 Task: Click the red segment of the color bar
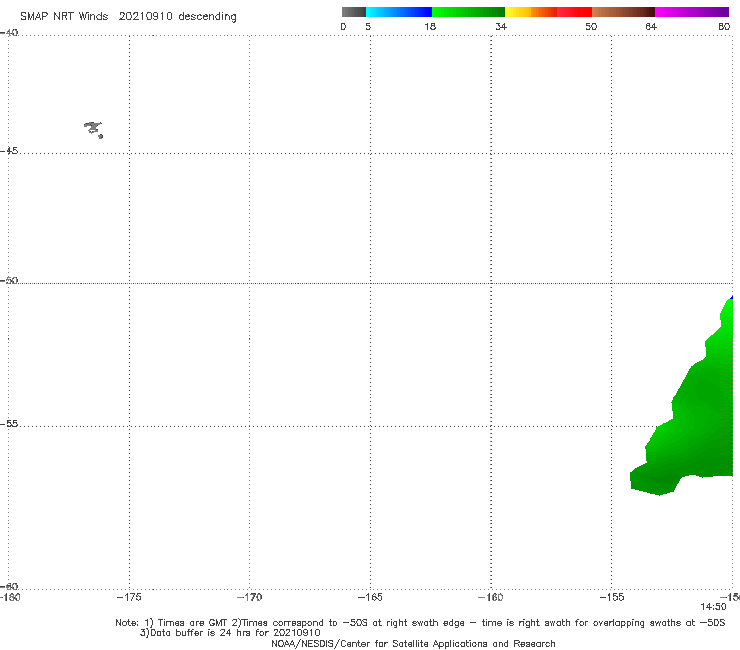coord(574,12)
